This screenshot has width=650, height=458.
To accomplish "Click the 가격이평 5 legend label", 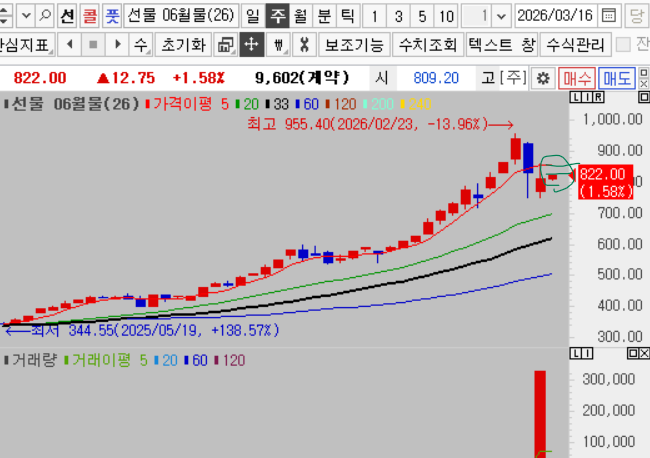I will [x=187, y=104].
